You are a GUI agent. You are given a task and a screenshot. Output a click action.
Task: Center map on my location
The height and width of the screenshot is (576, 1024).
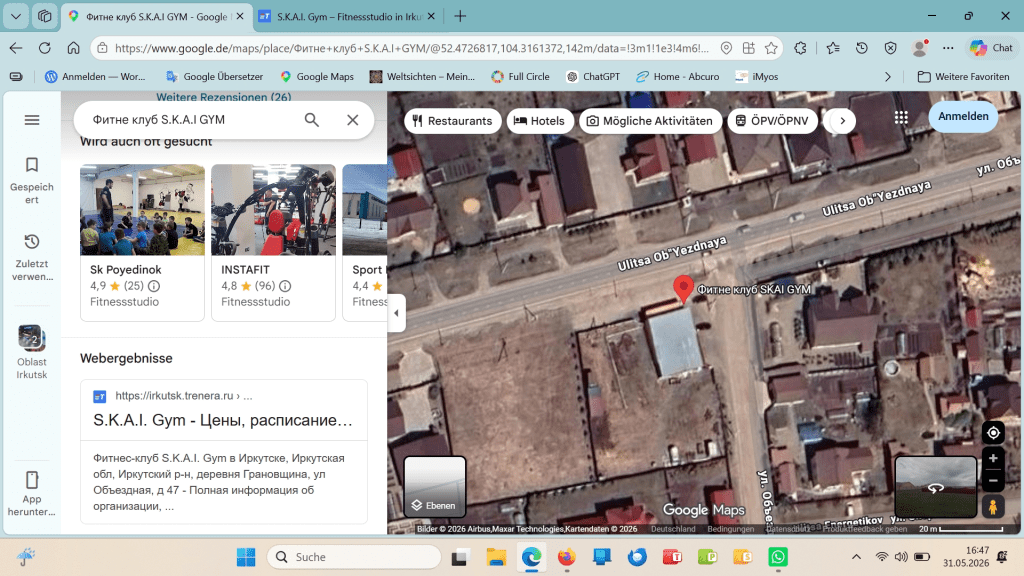click(x=993, y=432)
